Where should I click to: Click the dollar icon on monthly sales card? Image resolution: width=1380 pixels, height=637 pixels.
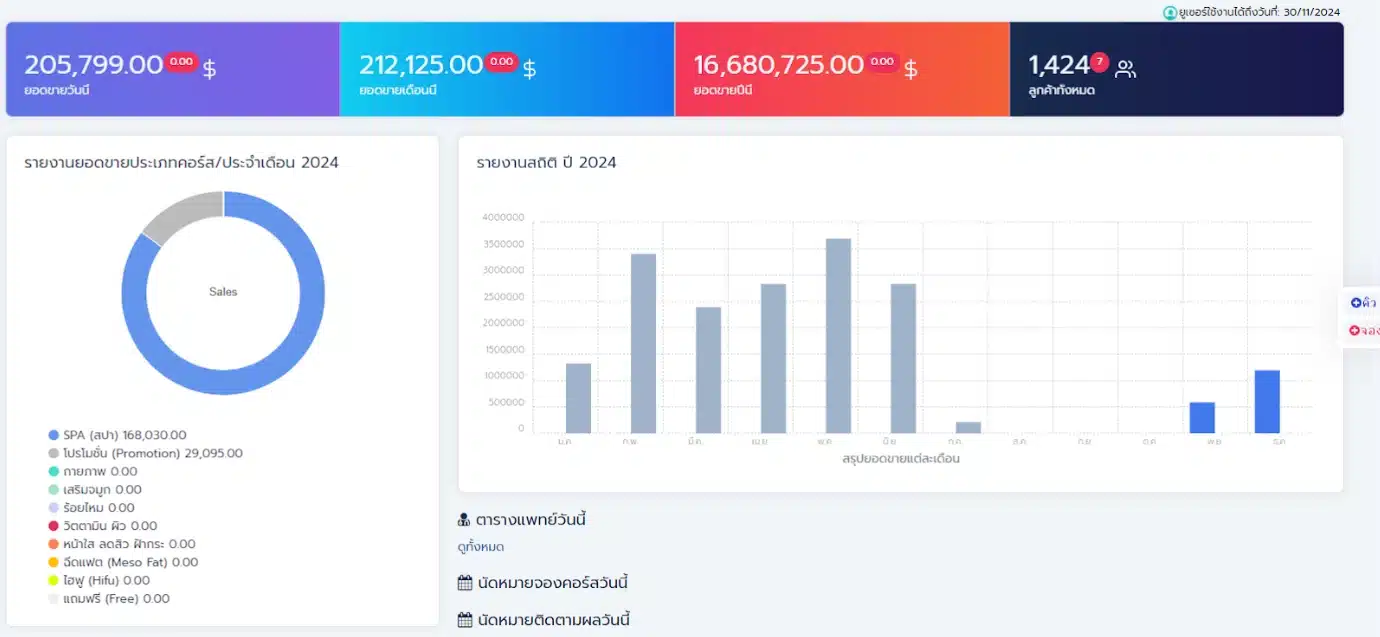pyautogui.click(x=530, y=69)
